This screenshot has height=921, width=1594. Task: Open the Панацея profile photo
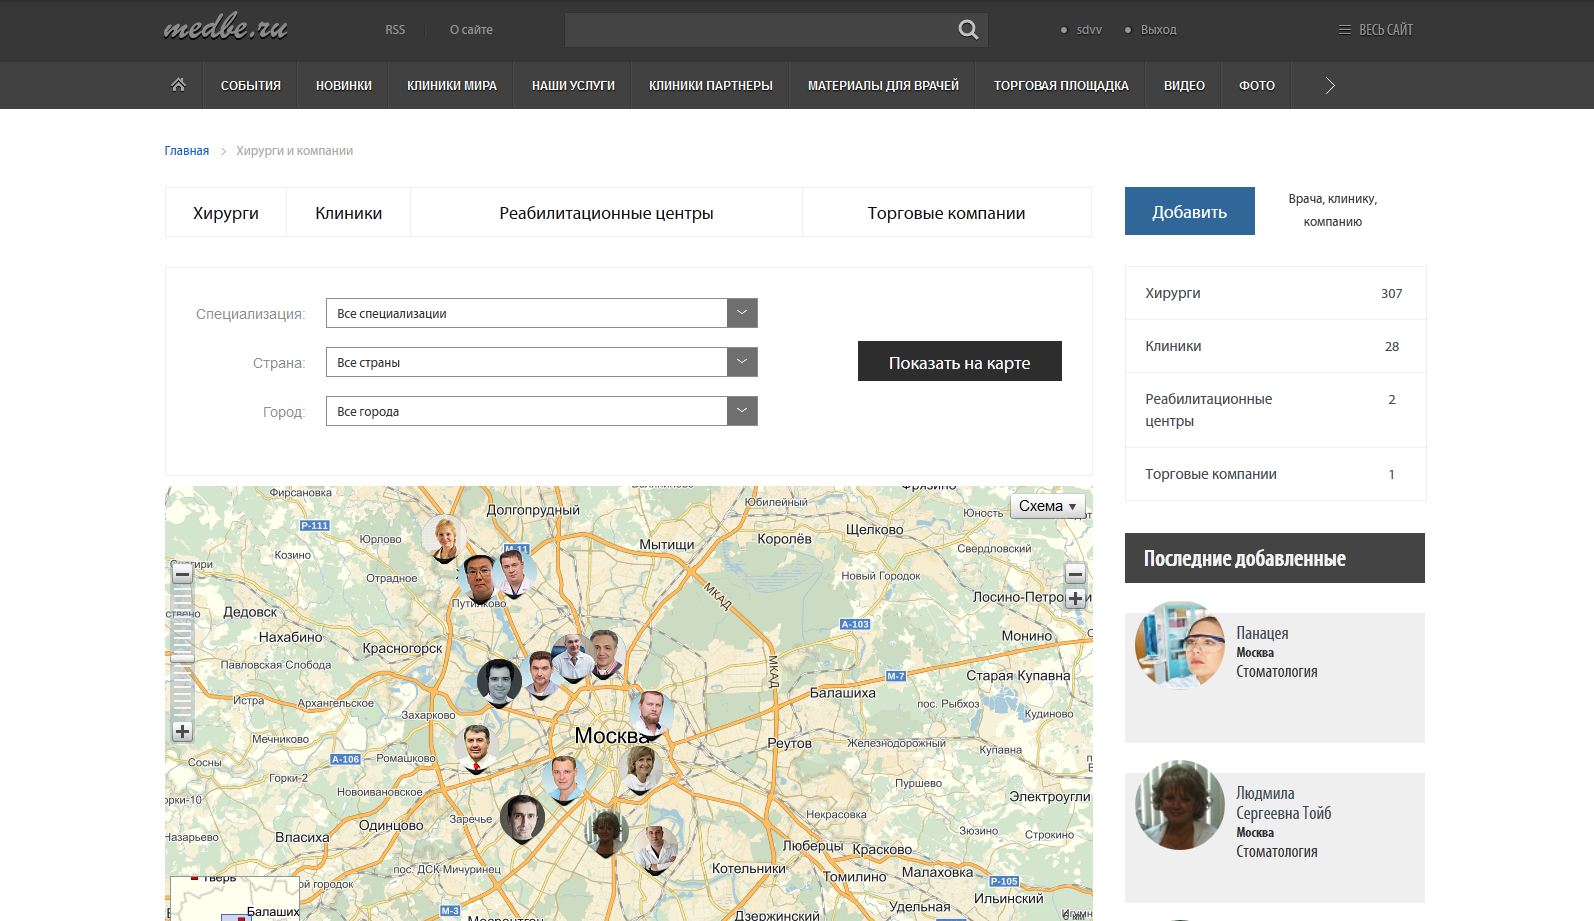coord(1179,645)
